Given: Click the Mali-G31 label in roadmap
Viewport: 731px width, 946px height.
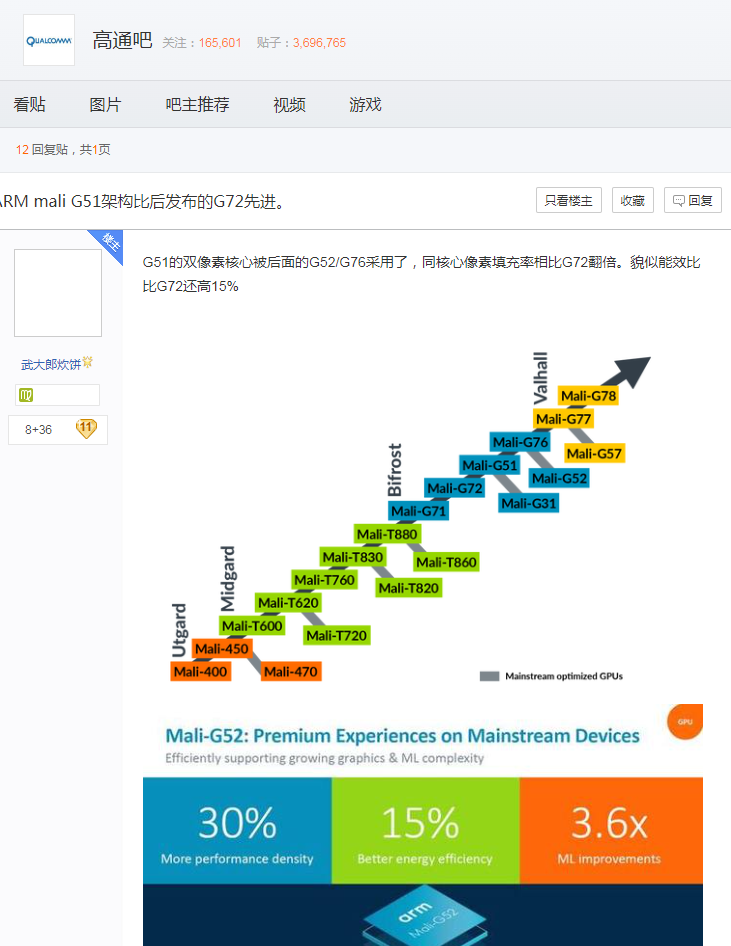Looking at the screenshot, I should 528,503.
